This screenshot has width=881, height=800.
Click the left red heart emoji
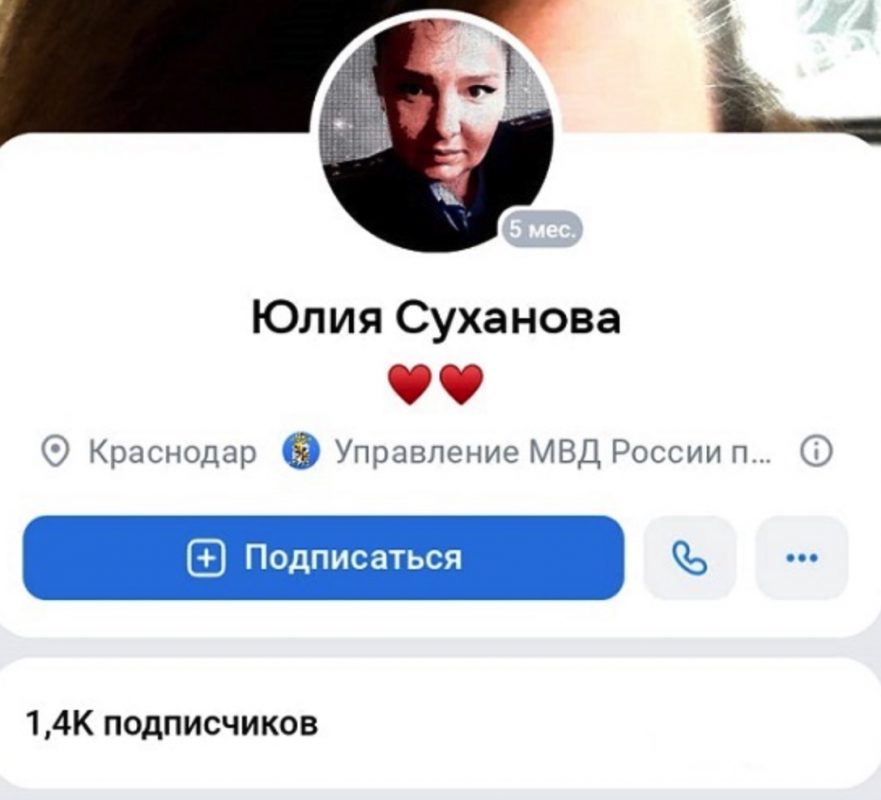click(410, 384)
